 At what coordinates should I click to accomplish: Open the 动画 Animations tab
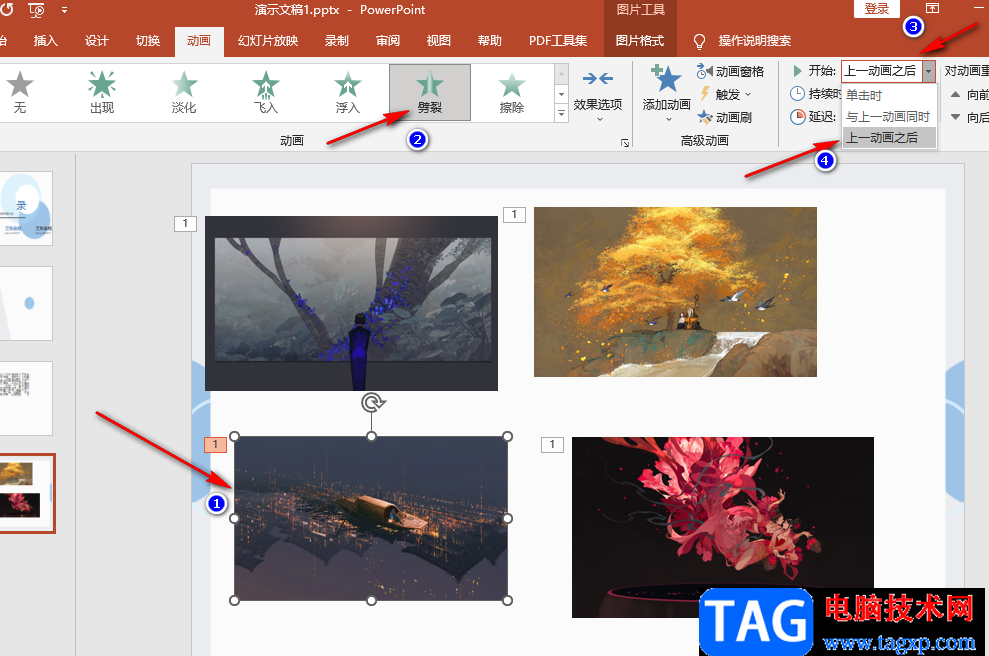click(199, 41)
